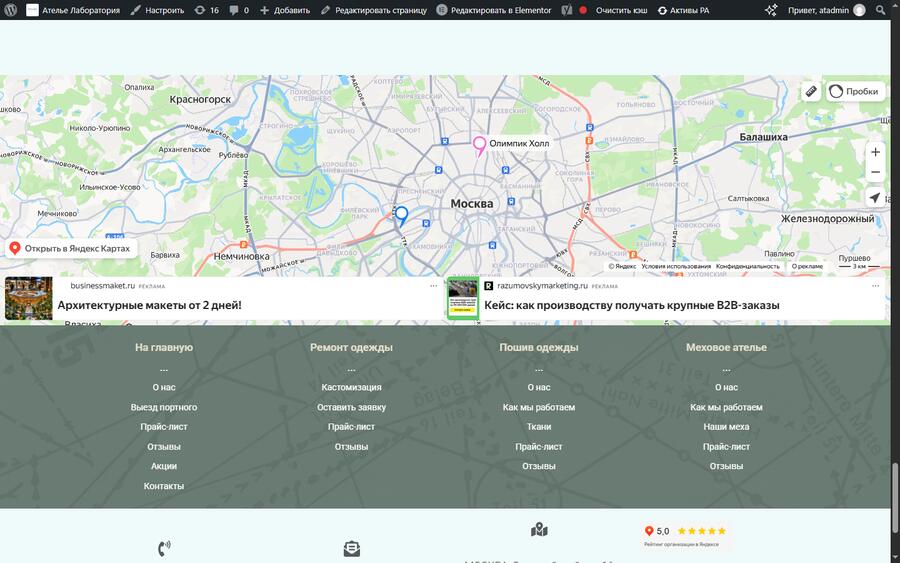This screenshot has width=900, height=563.
Task: Open the options menu of the razumovskymarketing.ru ad
Action: coord(875,286)
